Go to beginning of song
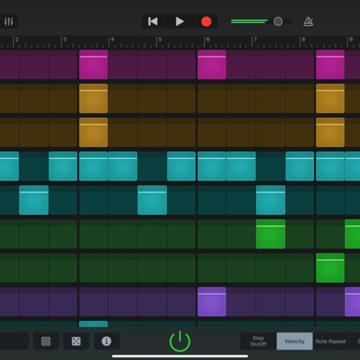 pyautogui.click(x=153, y=22)
